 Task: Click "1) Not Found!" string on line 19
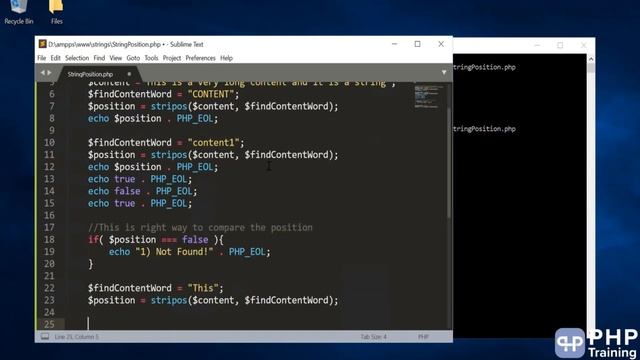[x=174, y=252]
